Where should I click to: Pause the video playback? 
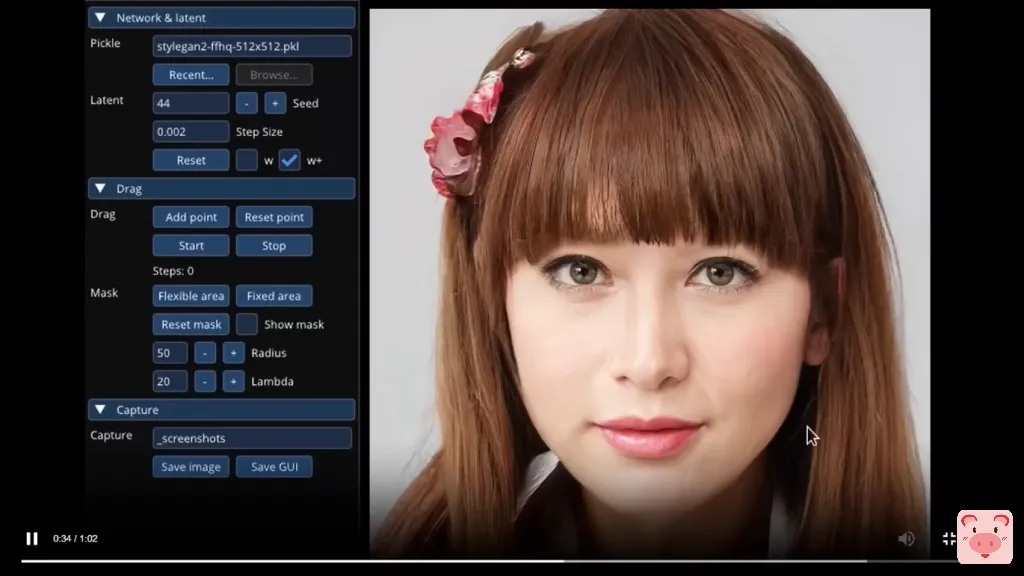(x=31, y=538)
